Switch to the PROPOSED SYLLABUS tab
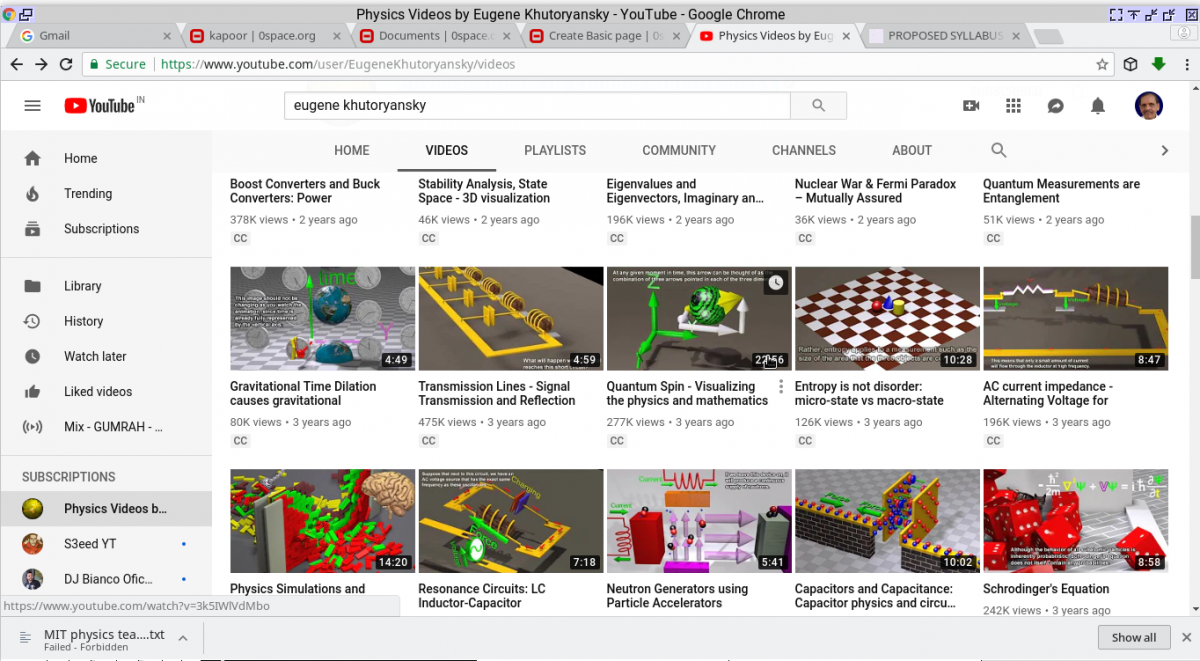Screen dimensions: 1200x661 [945, 36]
